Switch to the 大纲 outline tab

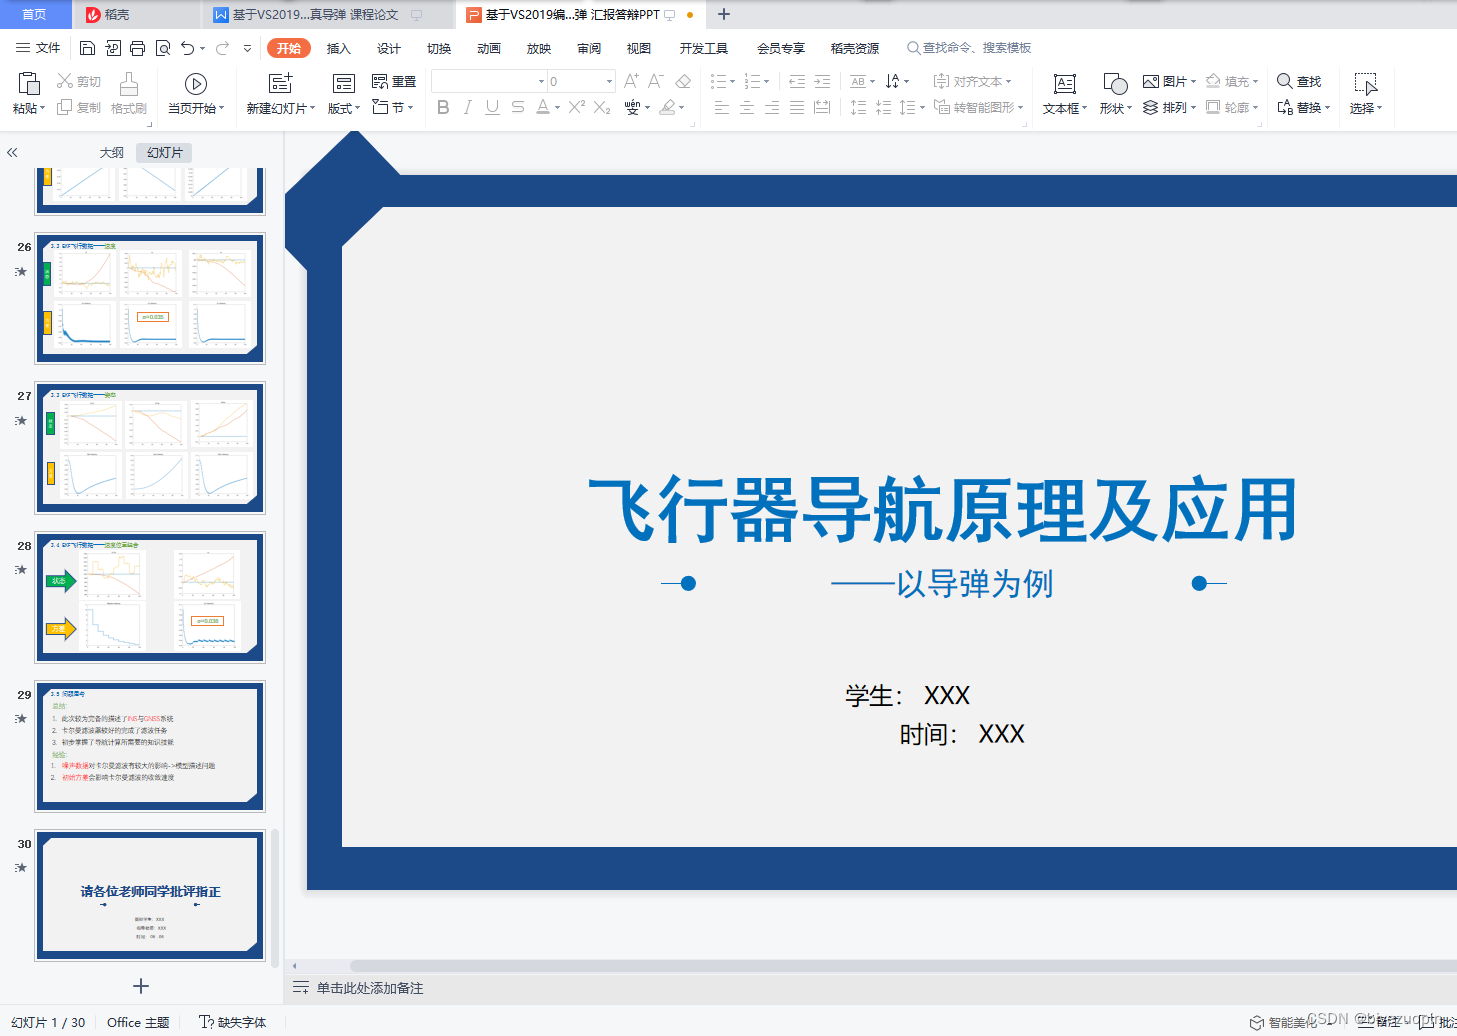point(110,152)
